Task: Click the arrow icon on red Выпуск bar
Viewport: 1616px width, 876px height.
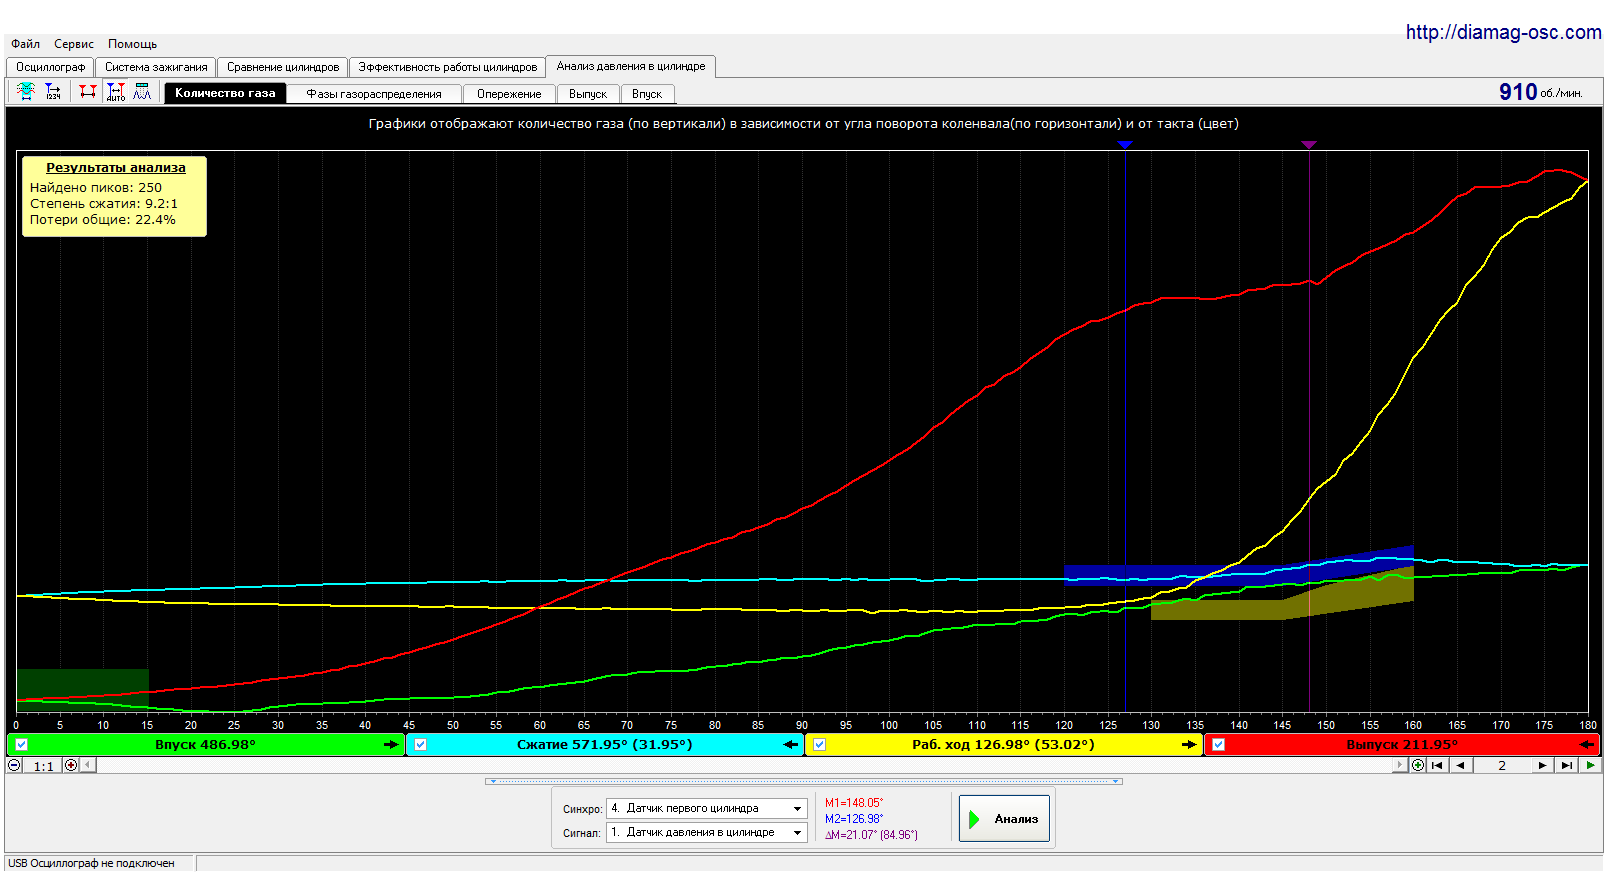Action: [x=1587, y=744]
